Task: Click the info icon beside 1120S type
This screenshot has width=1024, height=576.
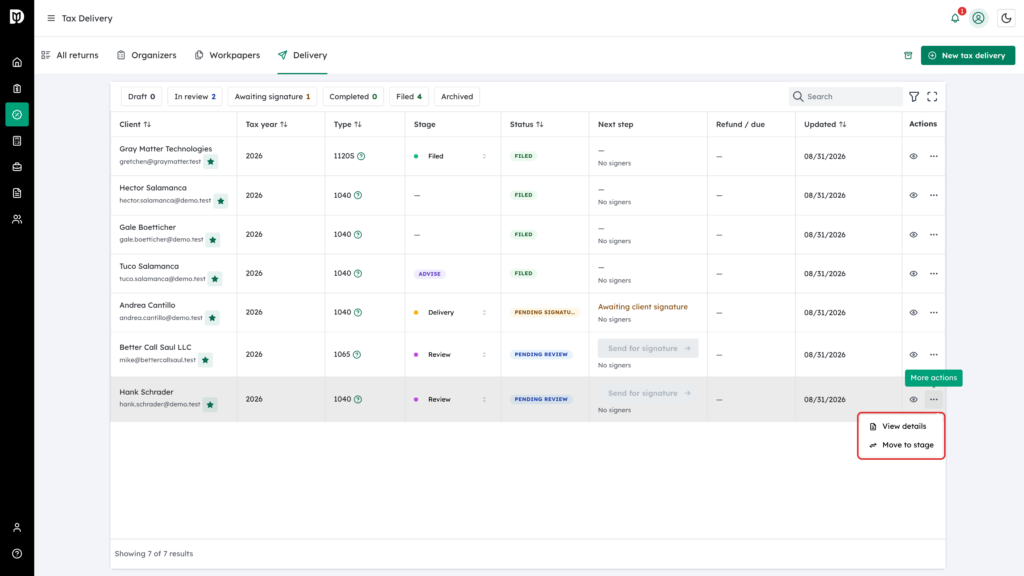Action: 361,156
